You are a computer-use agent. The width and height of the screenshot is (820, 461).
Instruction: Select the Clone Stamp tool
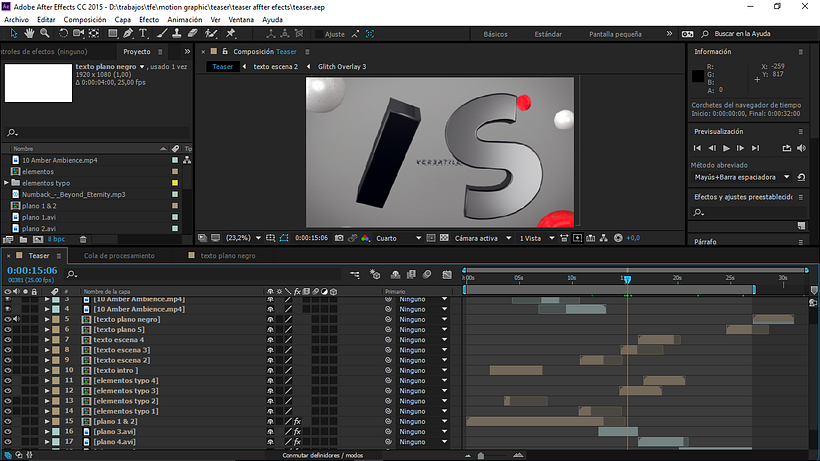[177, 33]
